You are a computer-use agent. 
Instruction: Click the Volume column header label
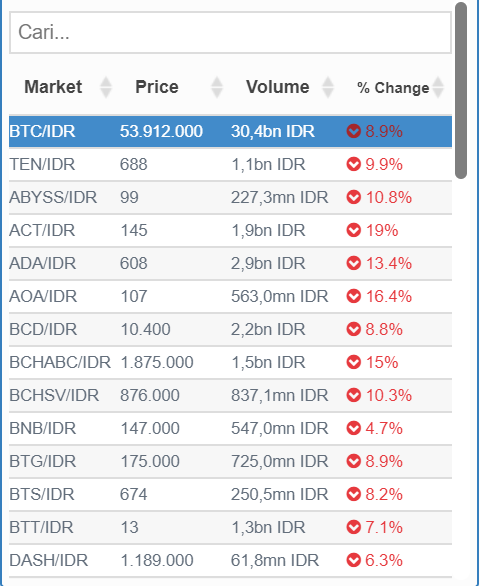click(x=277, y=87)
